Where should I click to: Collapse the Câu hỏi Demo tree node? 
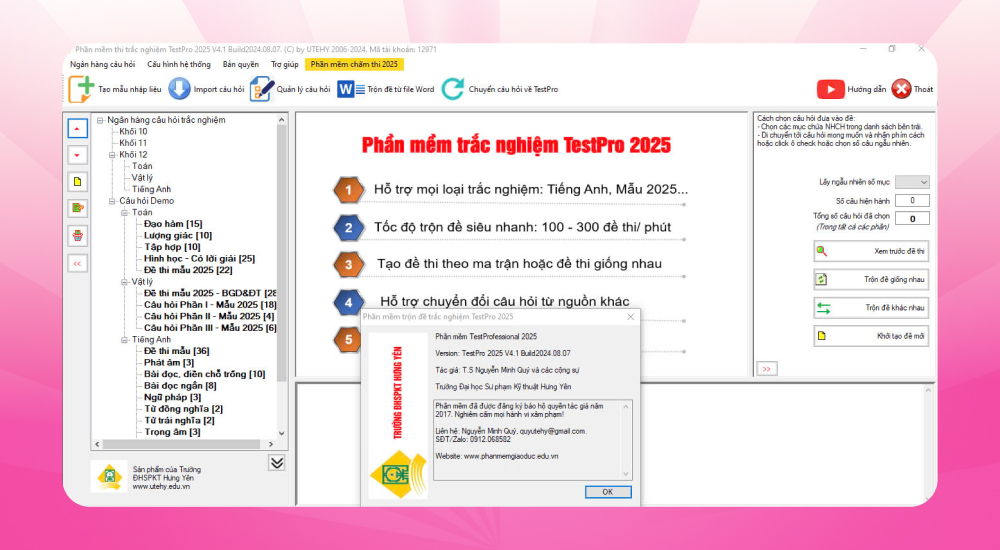tap(112, 200)
